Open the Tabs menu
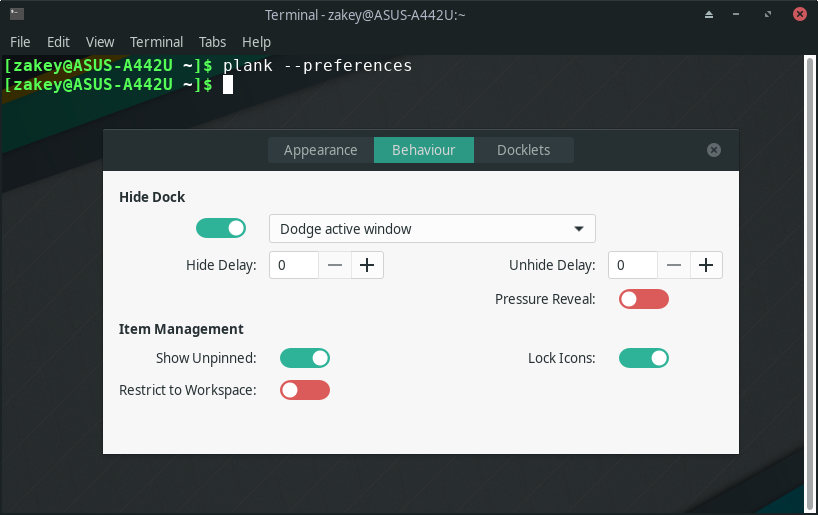This screenshot has height=515, width=818. click(212, 42)
